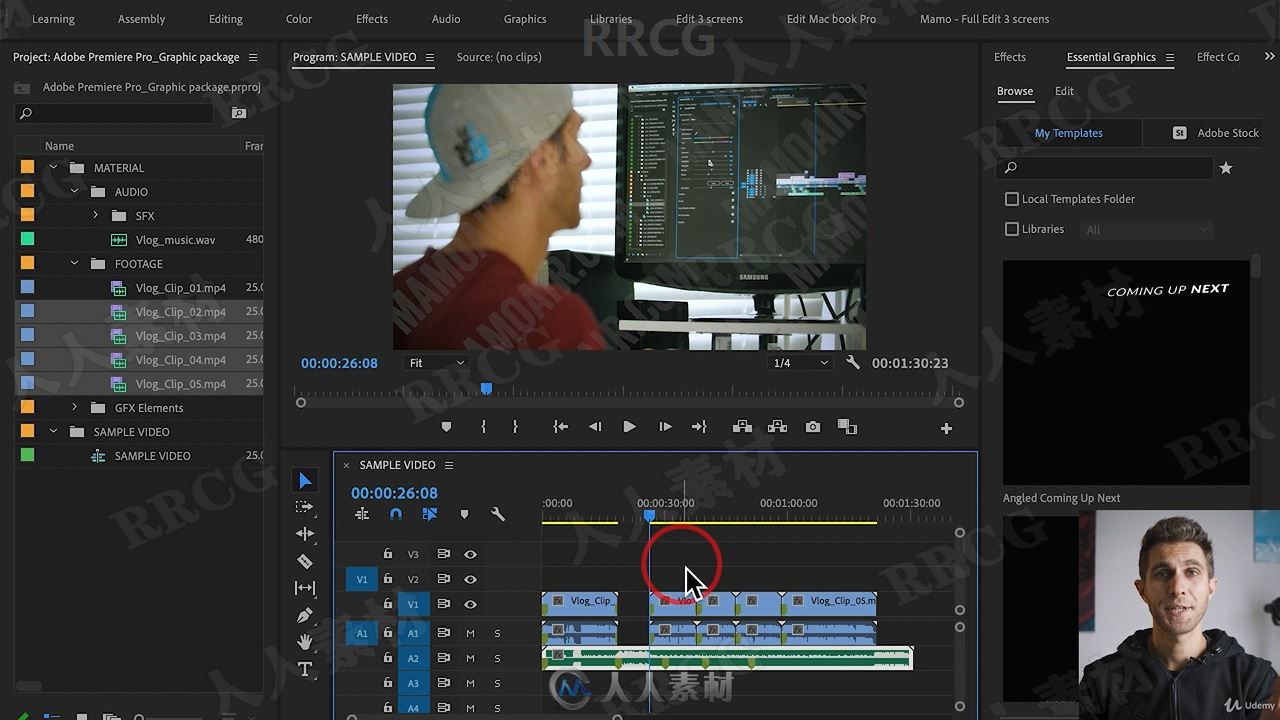Select the Type tool
The height and width of the screenshot is (720, 1280).
pyautogui.click(x=305, y=669)
